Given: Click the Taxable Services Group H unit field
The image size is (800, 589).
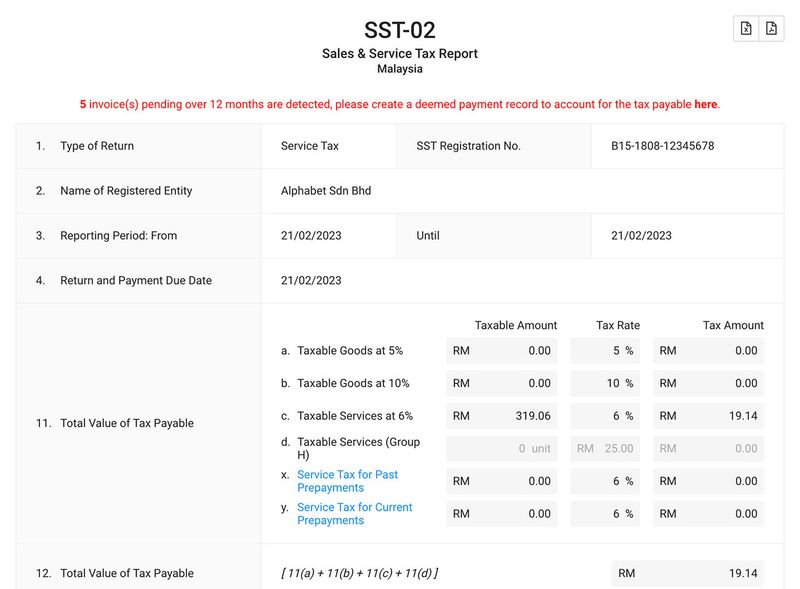Looking at the screenshot, I should [503, 448].
